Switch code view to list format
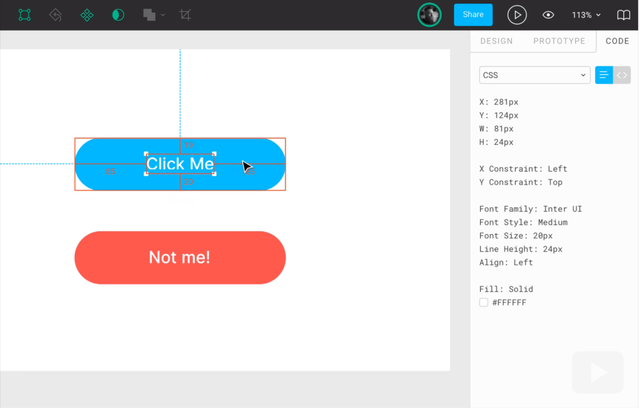The image size is (640, 408). coord(604,75)
